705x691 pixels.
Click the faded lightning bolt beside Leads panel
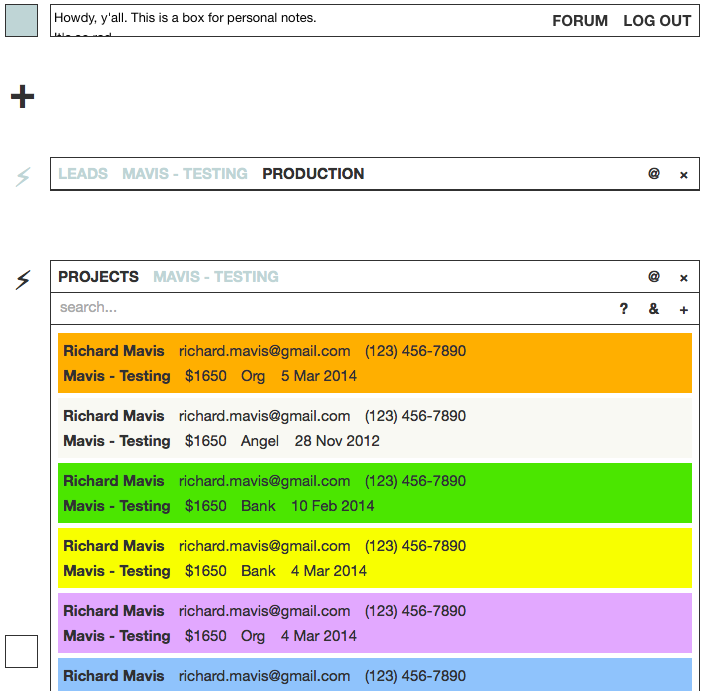click(x=23, y=177)
